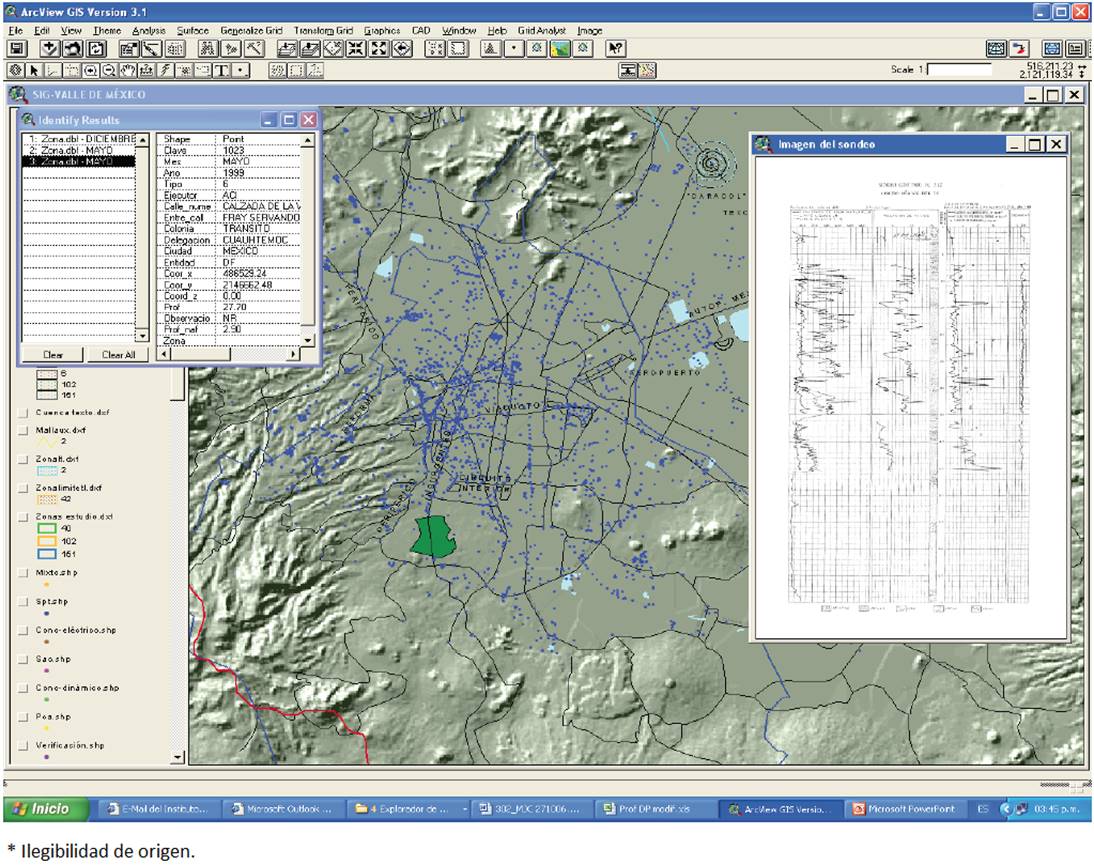
Task: Choose the Text label tool
Action: pos(221,70)
